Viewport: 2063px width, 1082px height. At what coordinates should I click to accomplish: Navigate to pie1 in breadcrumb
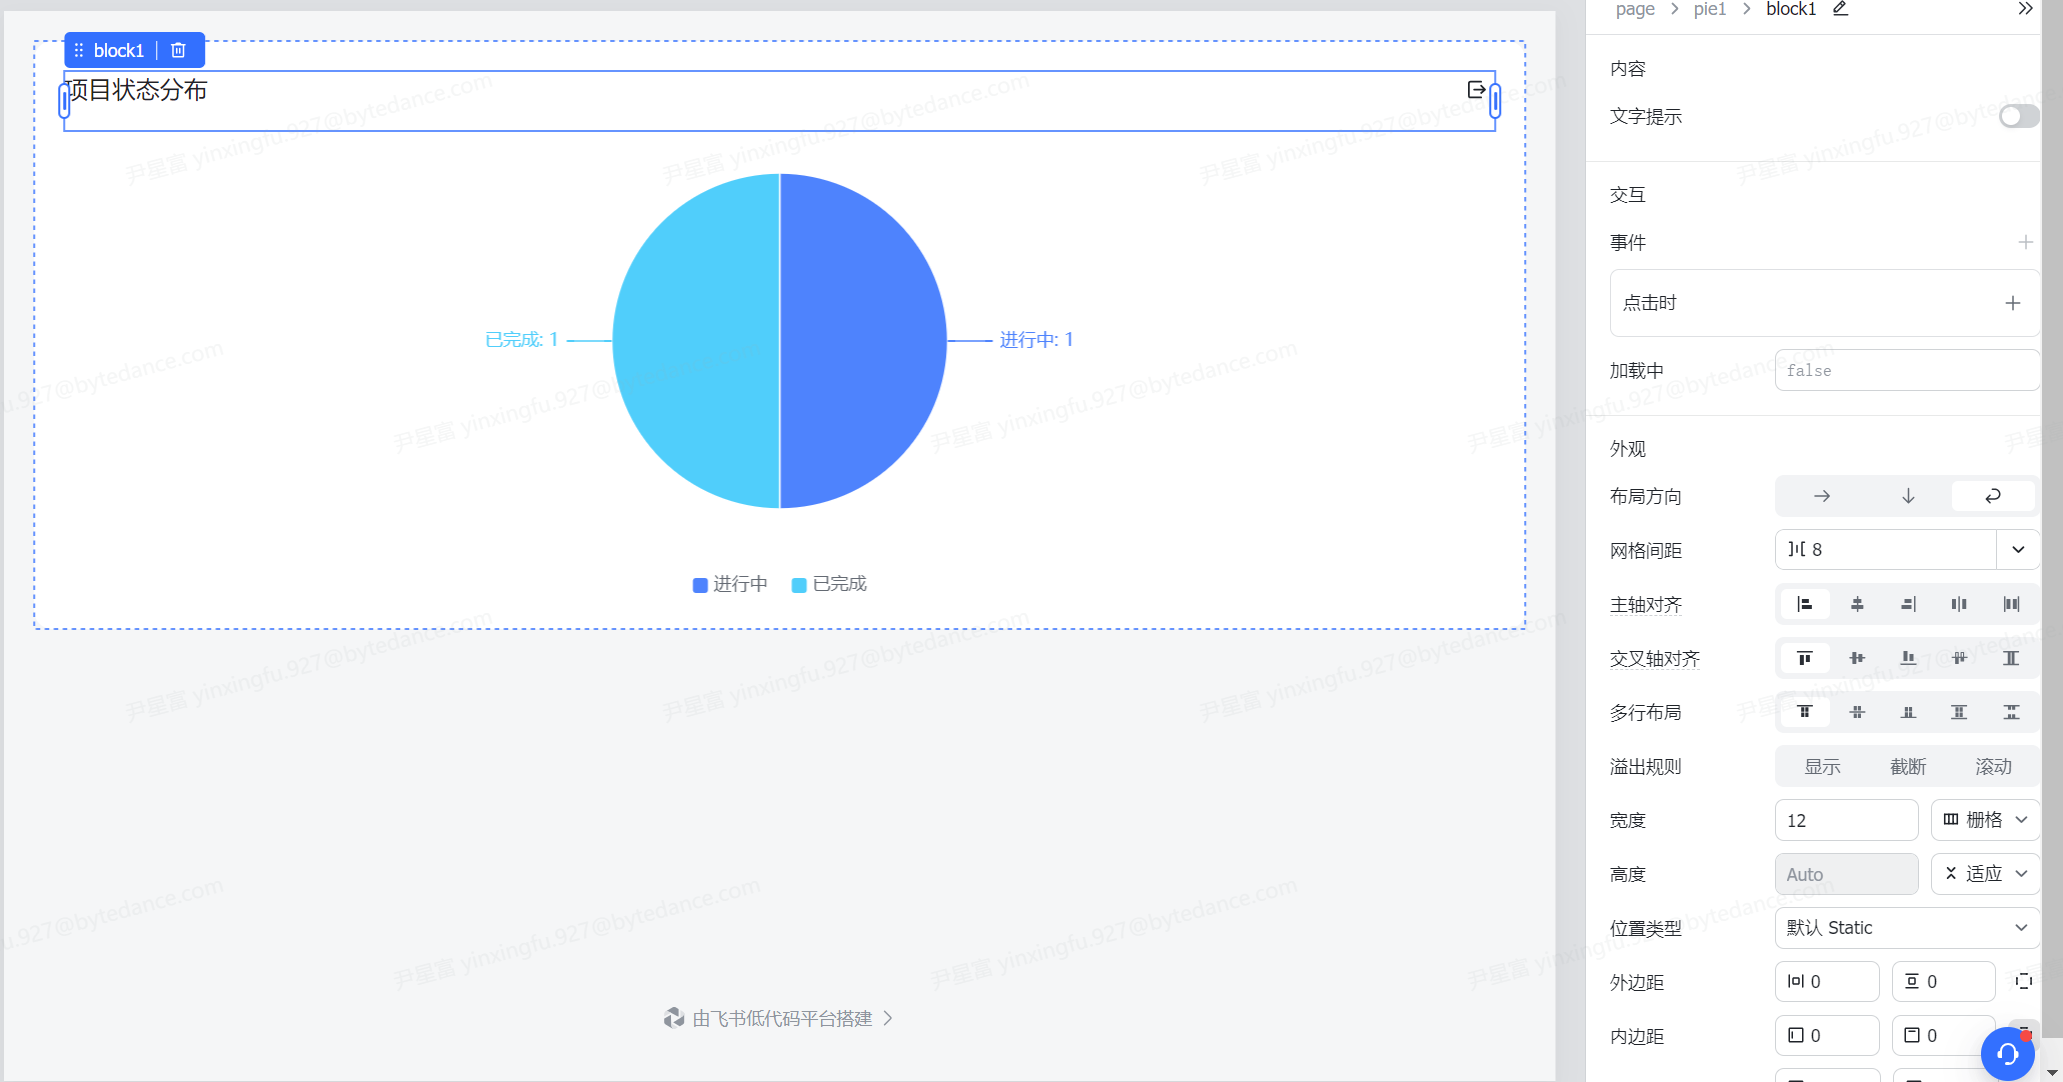[x=1710, y=9]
